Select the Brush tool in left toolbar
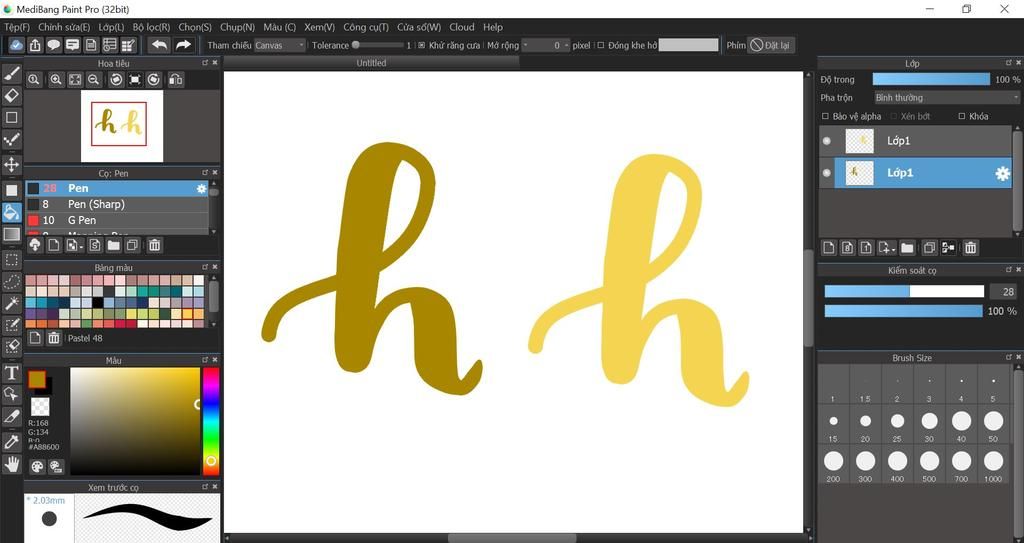Viewport: 1024px width, 543px height. click(12, 73)
